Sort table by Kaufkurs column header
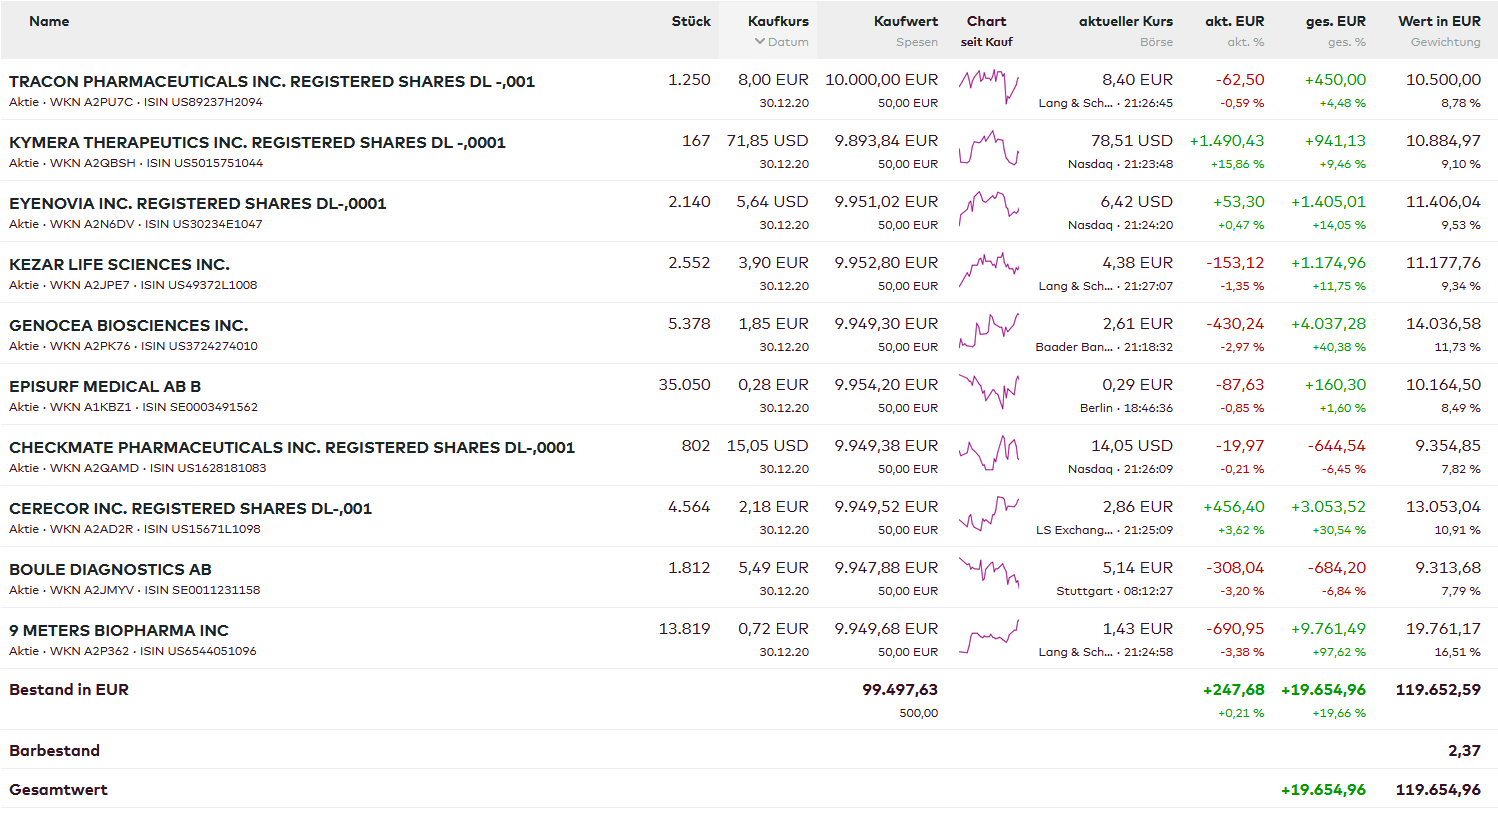Image resolution: width=1498 pixels, height=815 pixels. (778, 21)
